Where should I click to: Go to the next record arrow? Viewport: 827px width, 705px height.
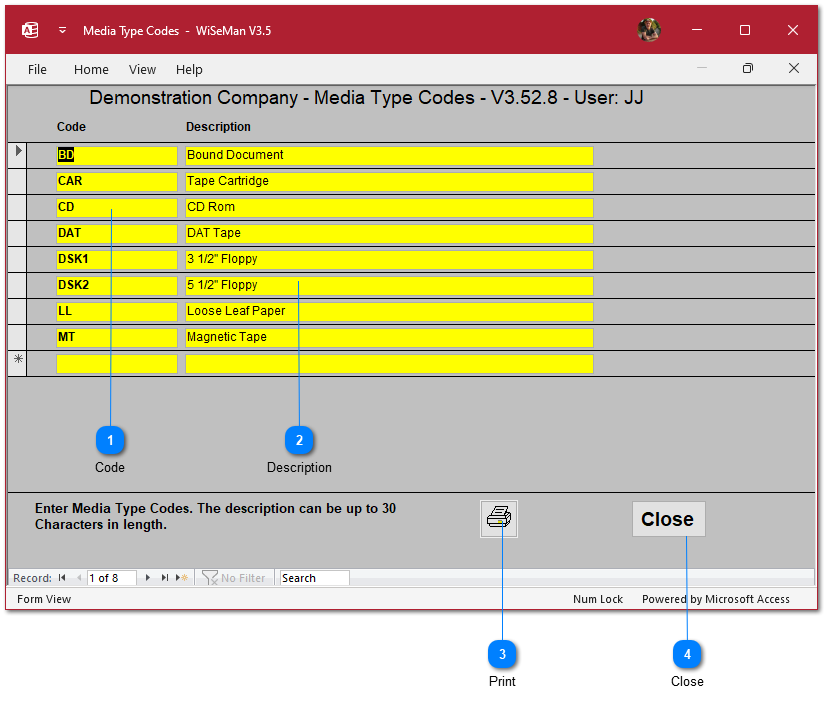point(148,578)
